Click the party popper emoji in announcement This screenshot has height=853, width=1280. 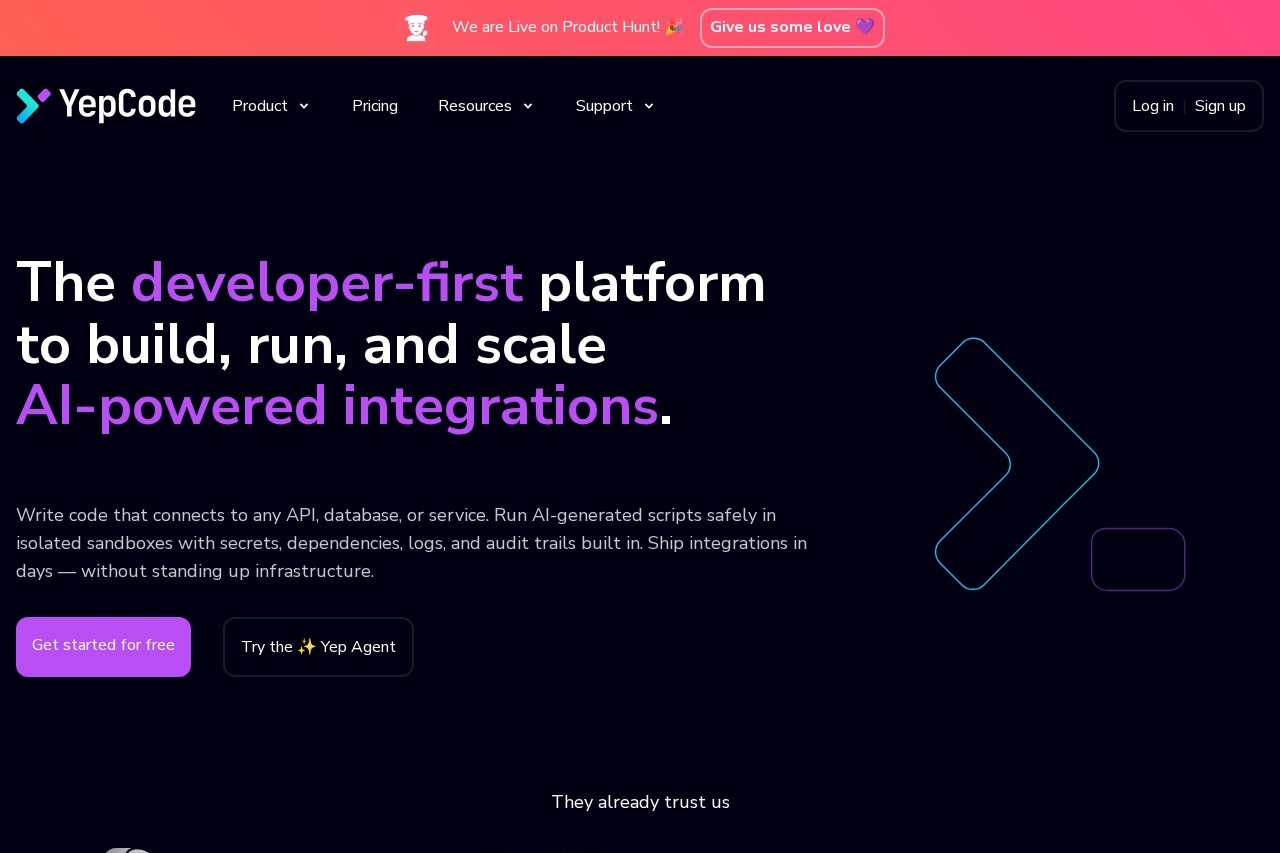point(674,27)
